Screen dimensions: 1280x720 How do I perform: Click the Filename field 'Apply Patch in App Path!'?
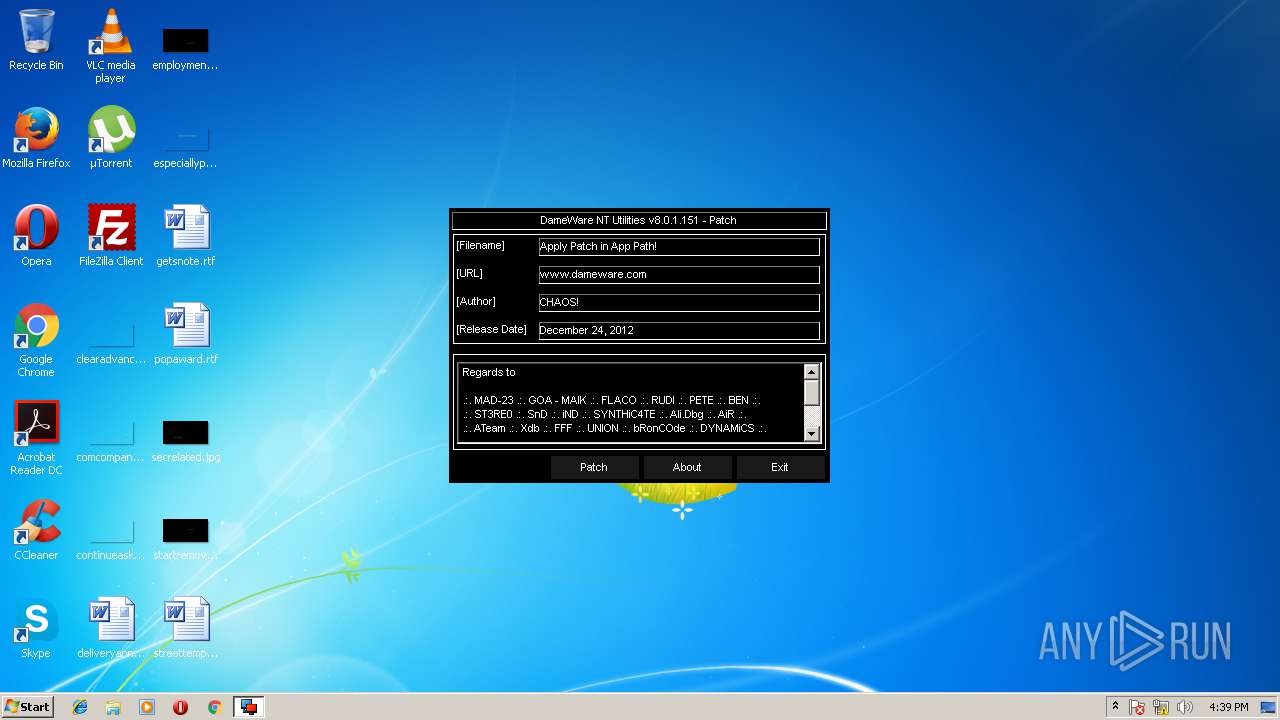pyautogui.click(x=679, y=246)
